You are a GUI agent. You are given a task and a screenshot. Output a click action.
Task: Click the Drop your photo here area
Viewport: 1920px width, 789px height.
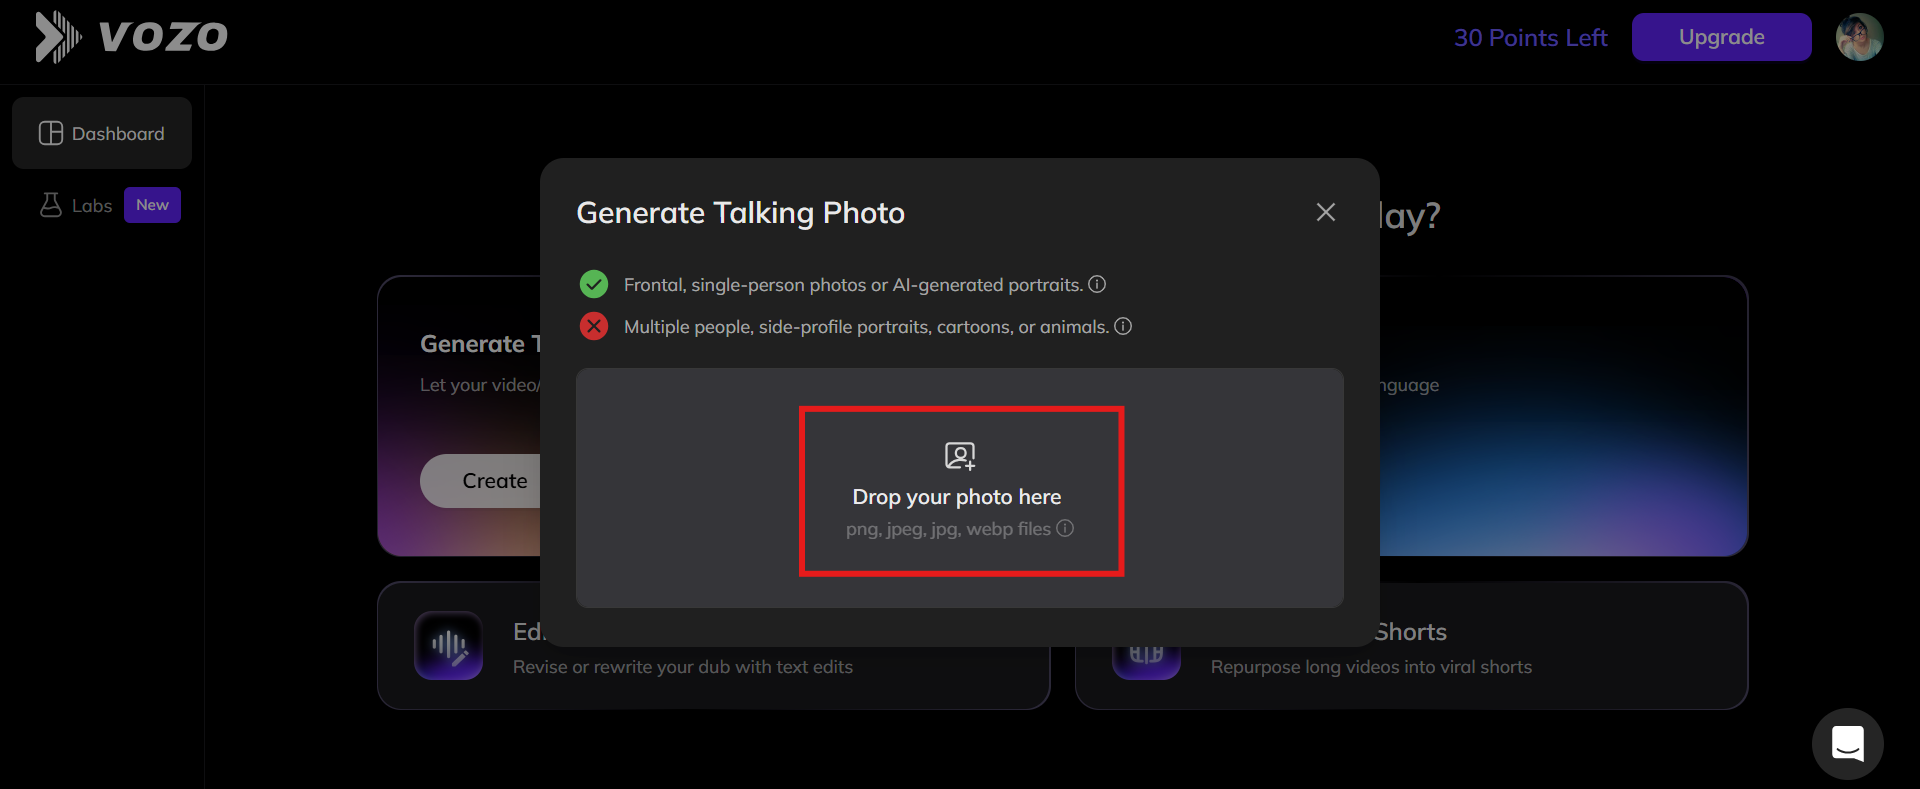coord(960,492)
